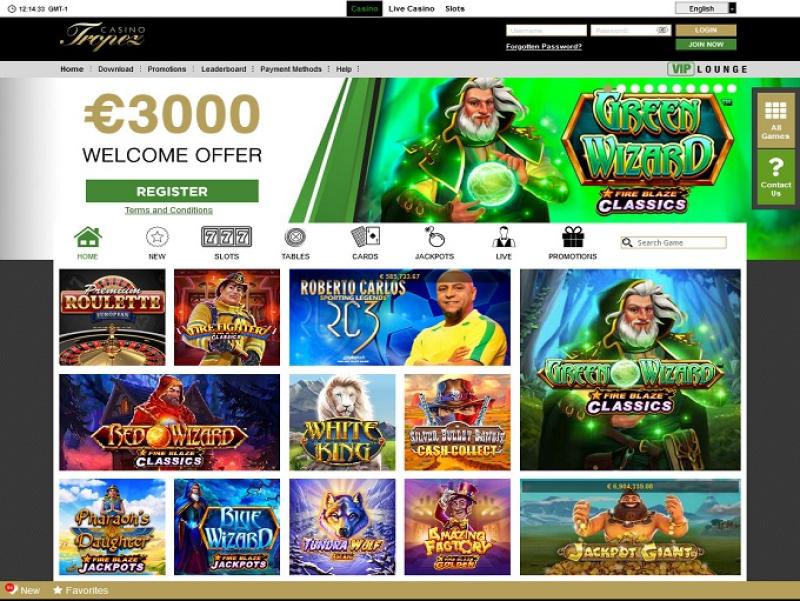Viewport: 800px width, 601px height.
Task: Click the JOIN NOW button
Action: (706, 44)
